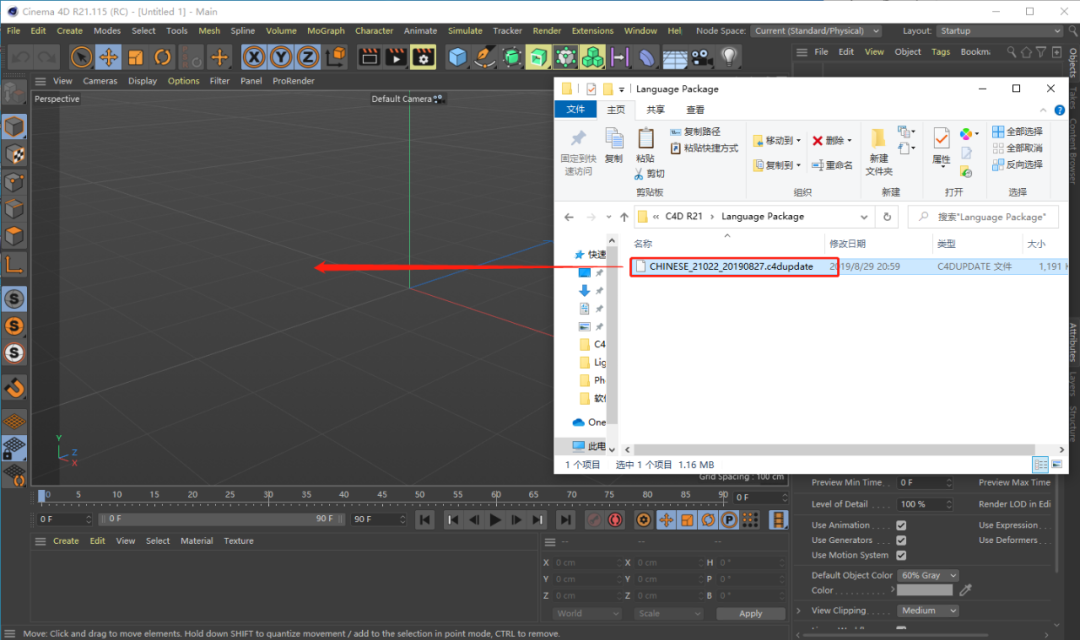Open the World coordinate dropdown
Image resolution: width=1080 pixels, height=640 pixels.
pyautogui.click(x=588, y=613)
